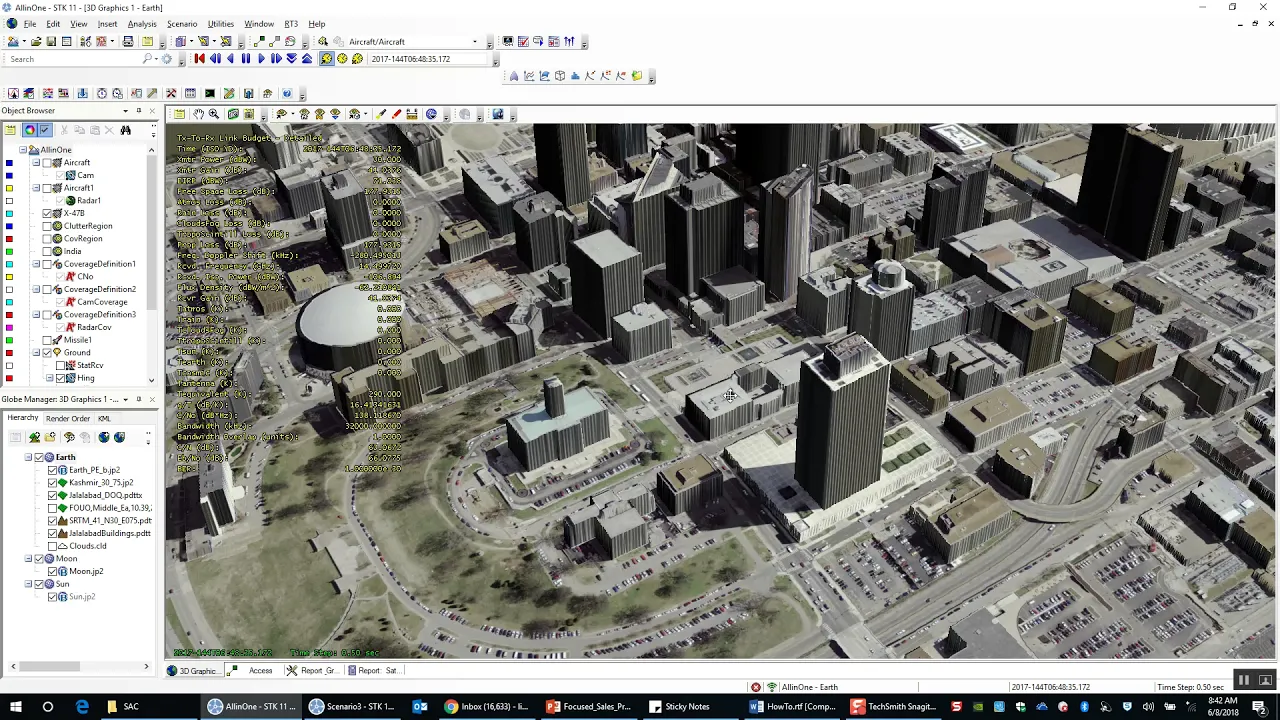Step the animation forward one frame

point(276,59)
